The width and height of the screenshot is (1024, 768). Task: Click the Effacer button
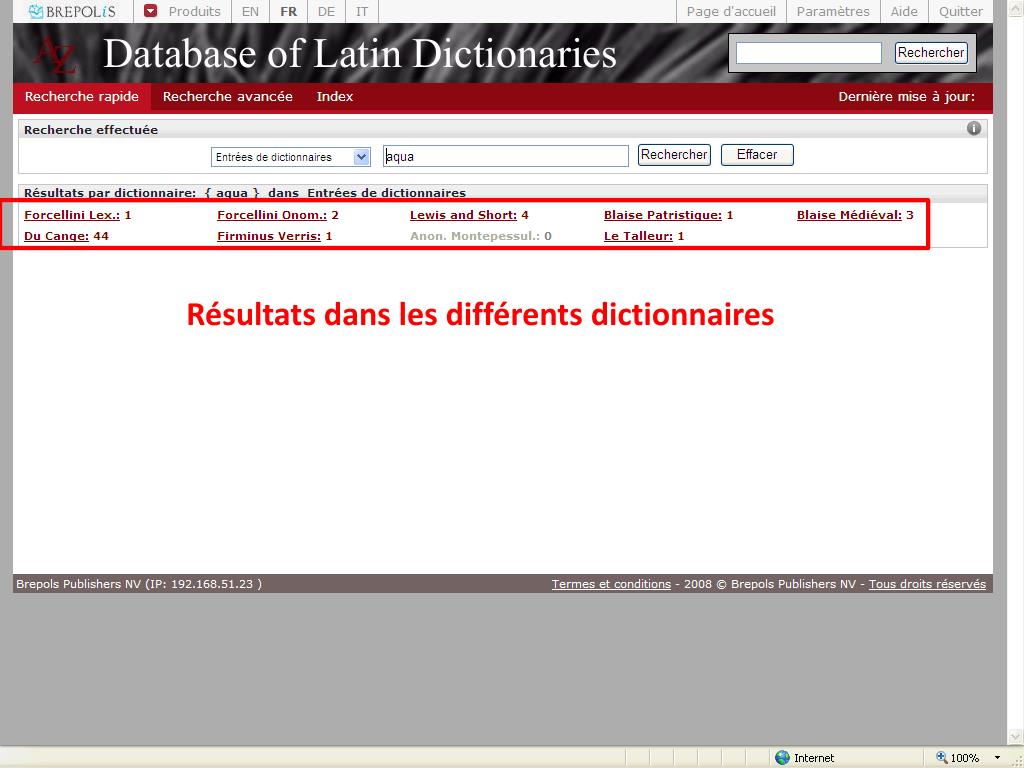pos(757,155)
